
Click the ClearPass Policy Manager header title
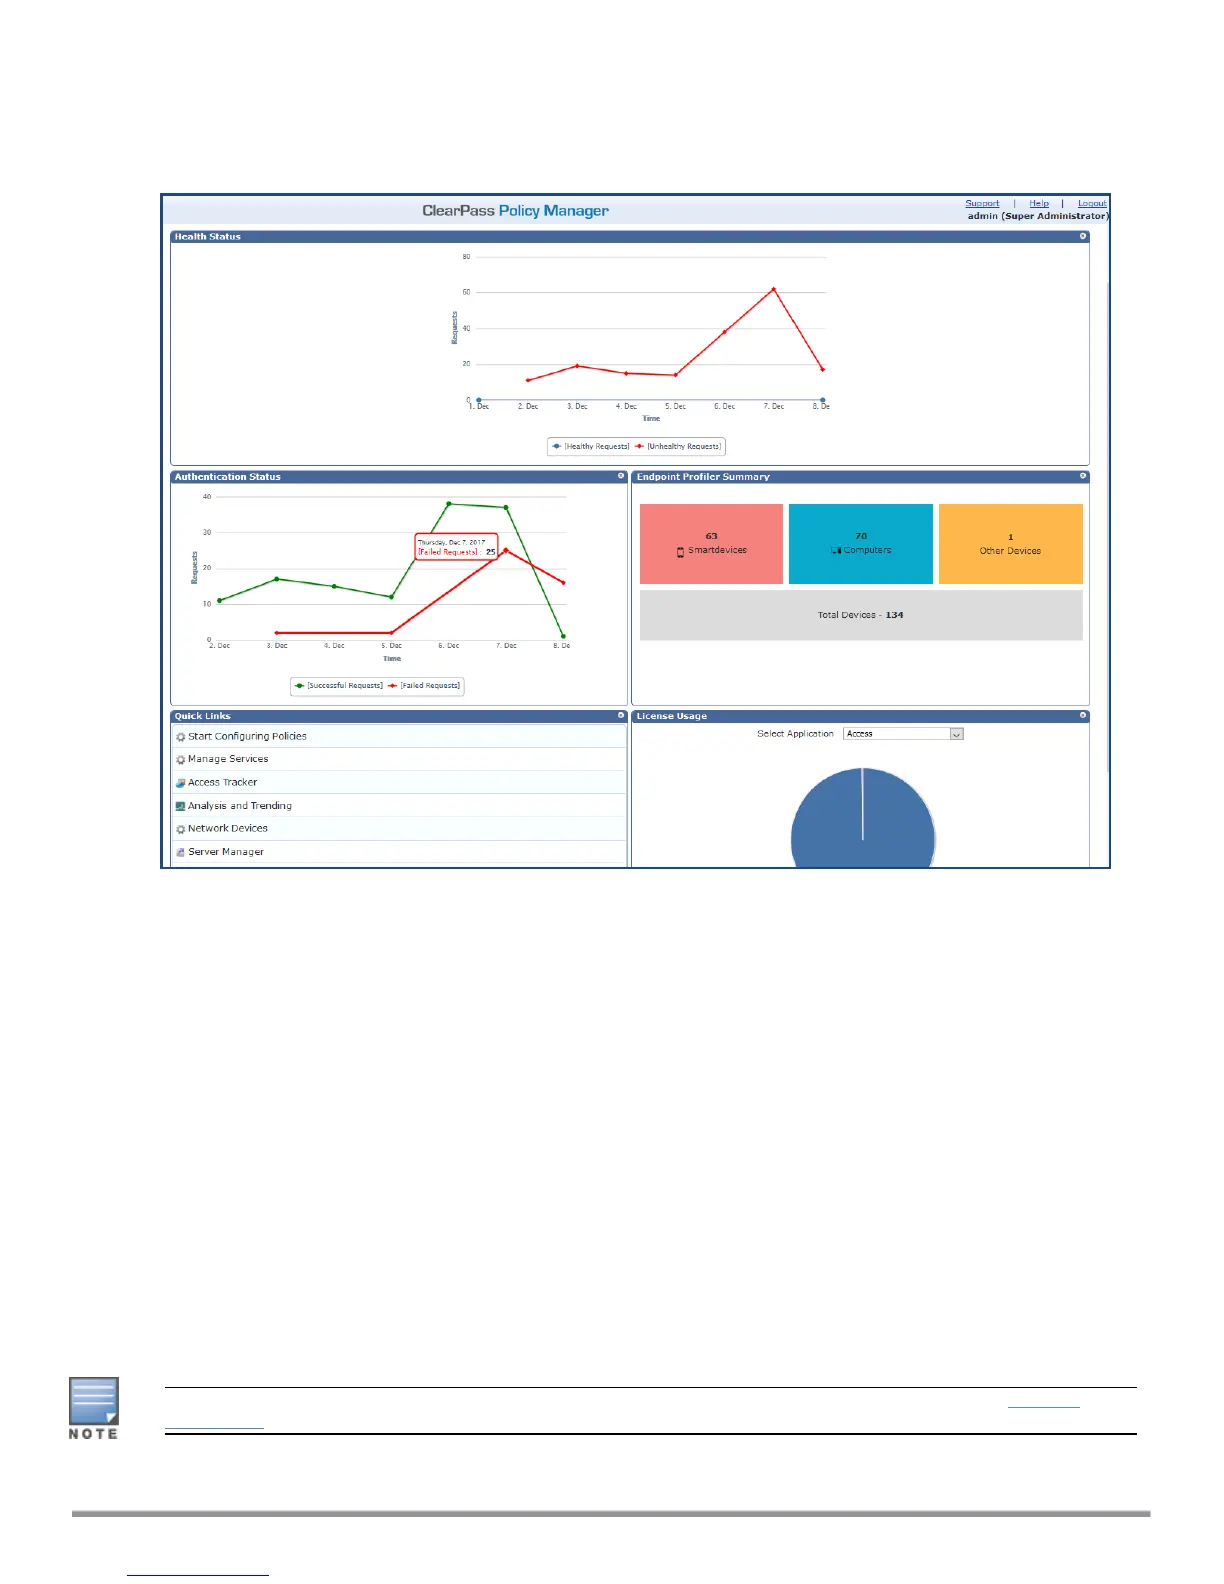pyautogui.click(x=515, y=211)
